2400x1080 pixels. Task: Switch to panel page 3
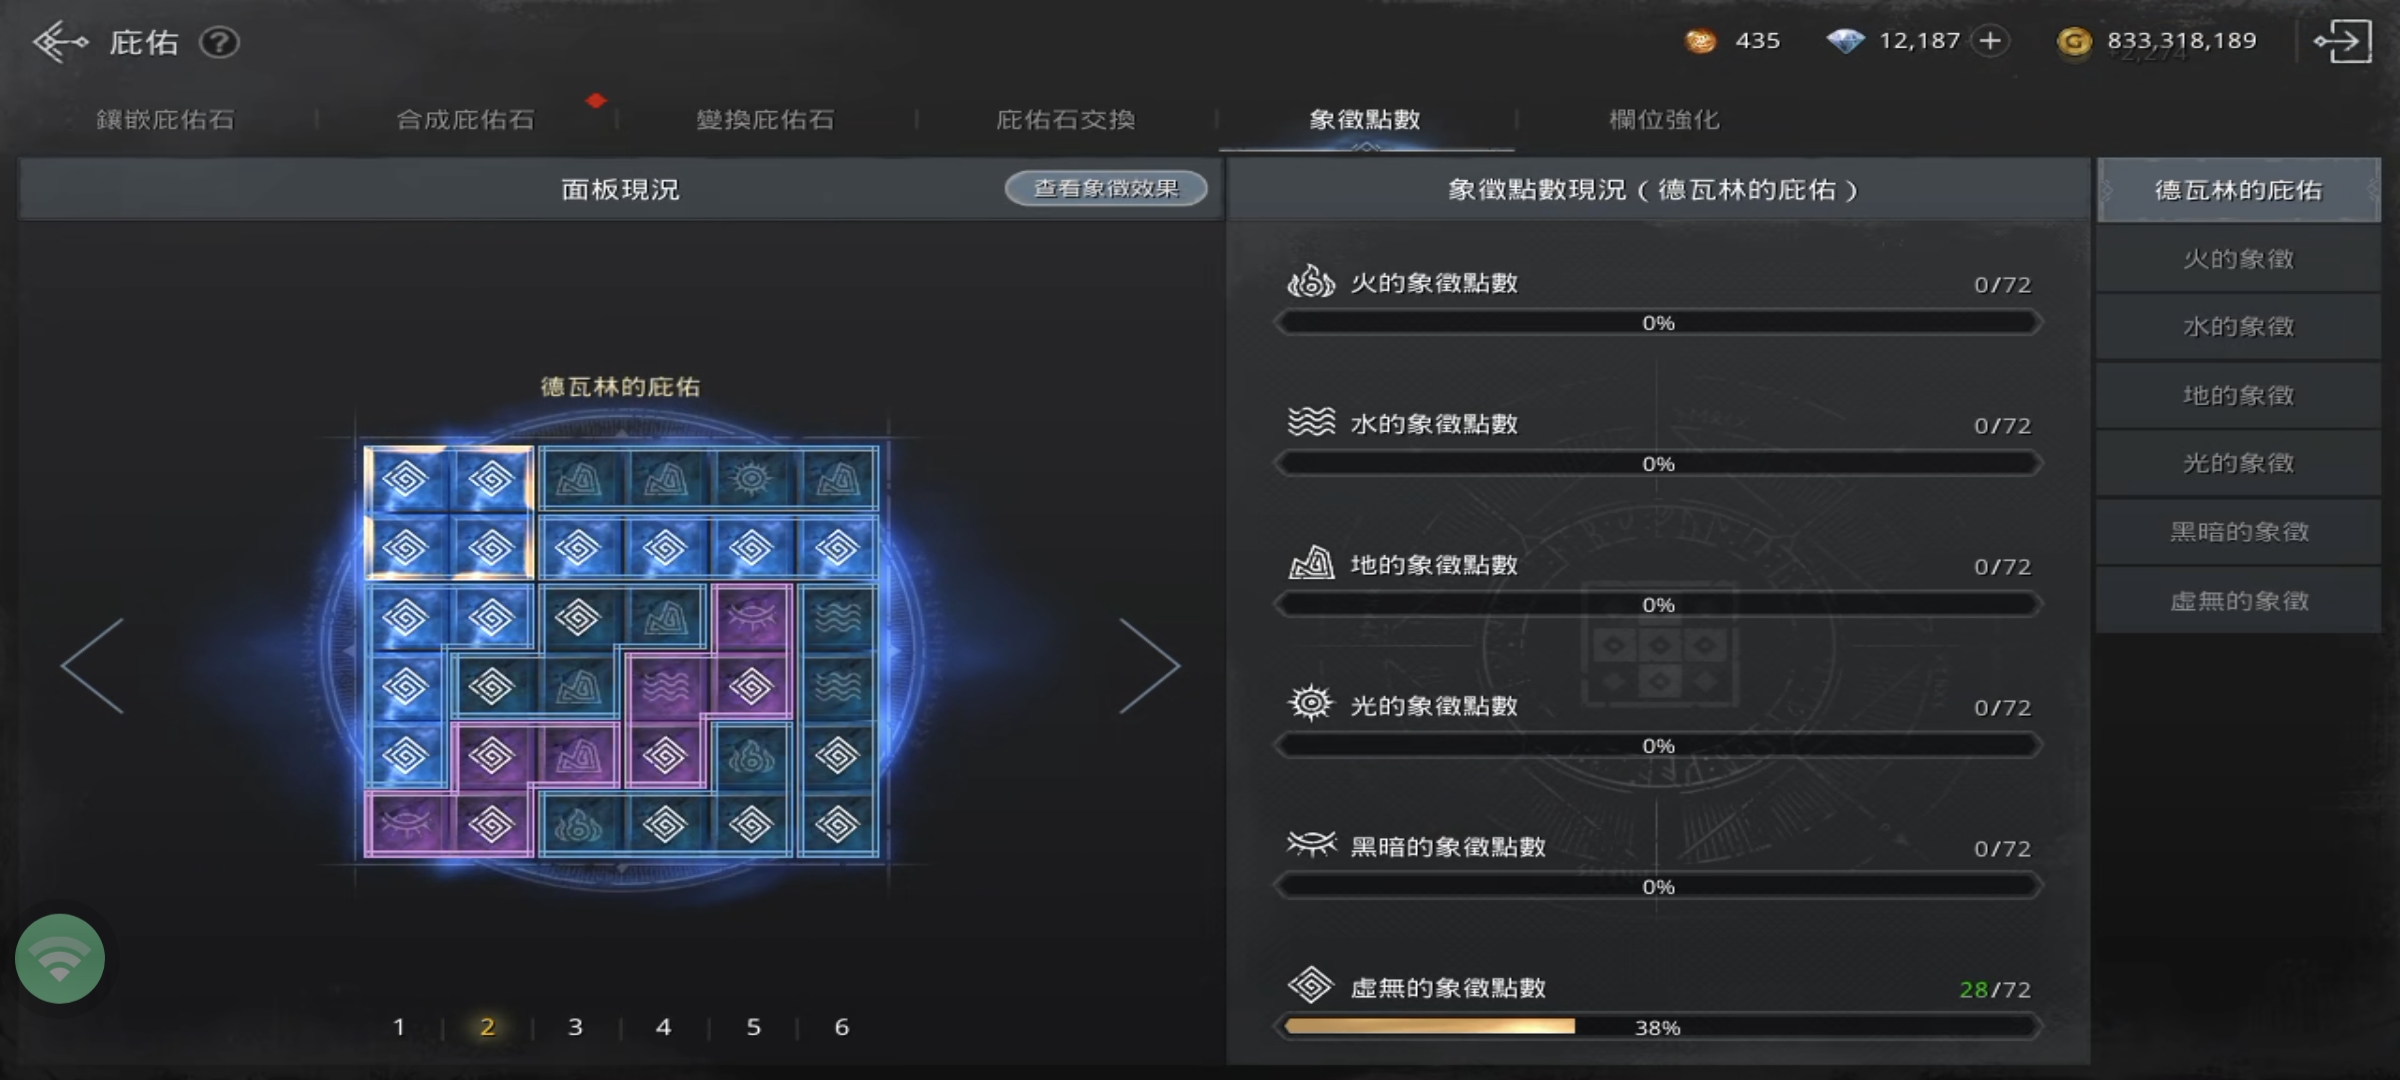[x=575, y=1026]
